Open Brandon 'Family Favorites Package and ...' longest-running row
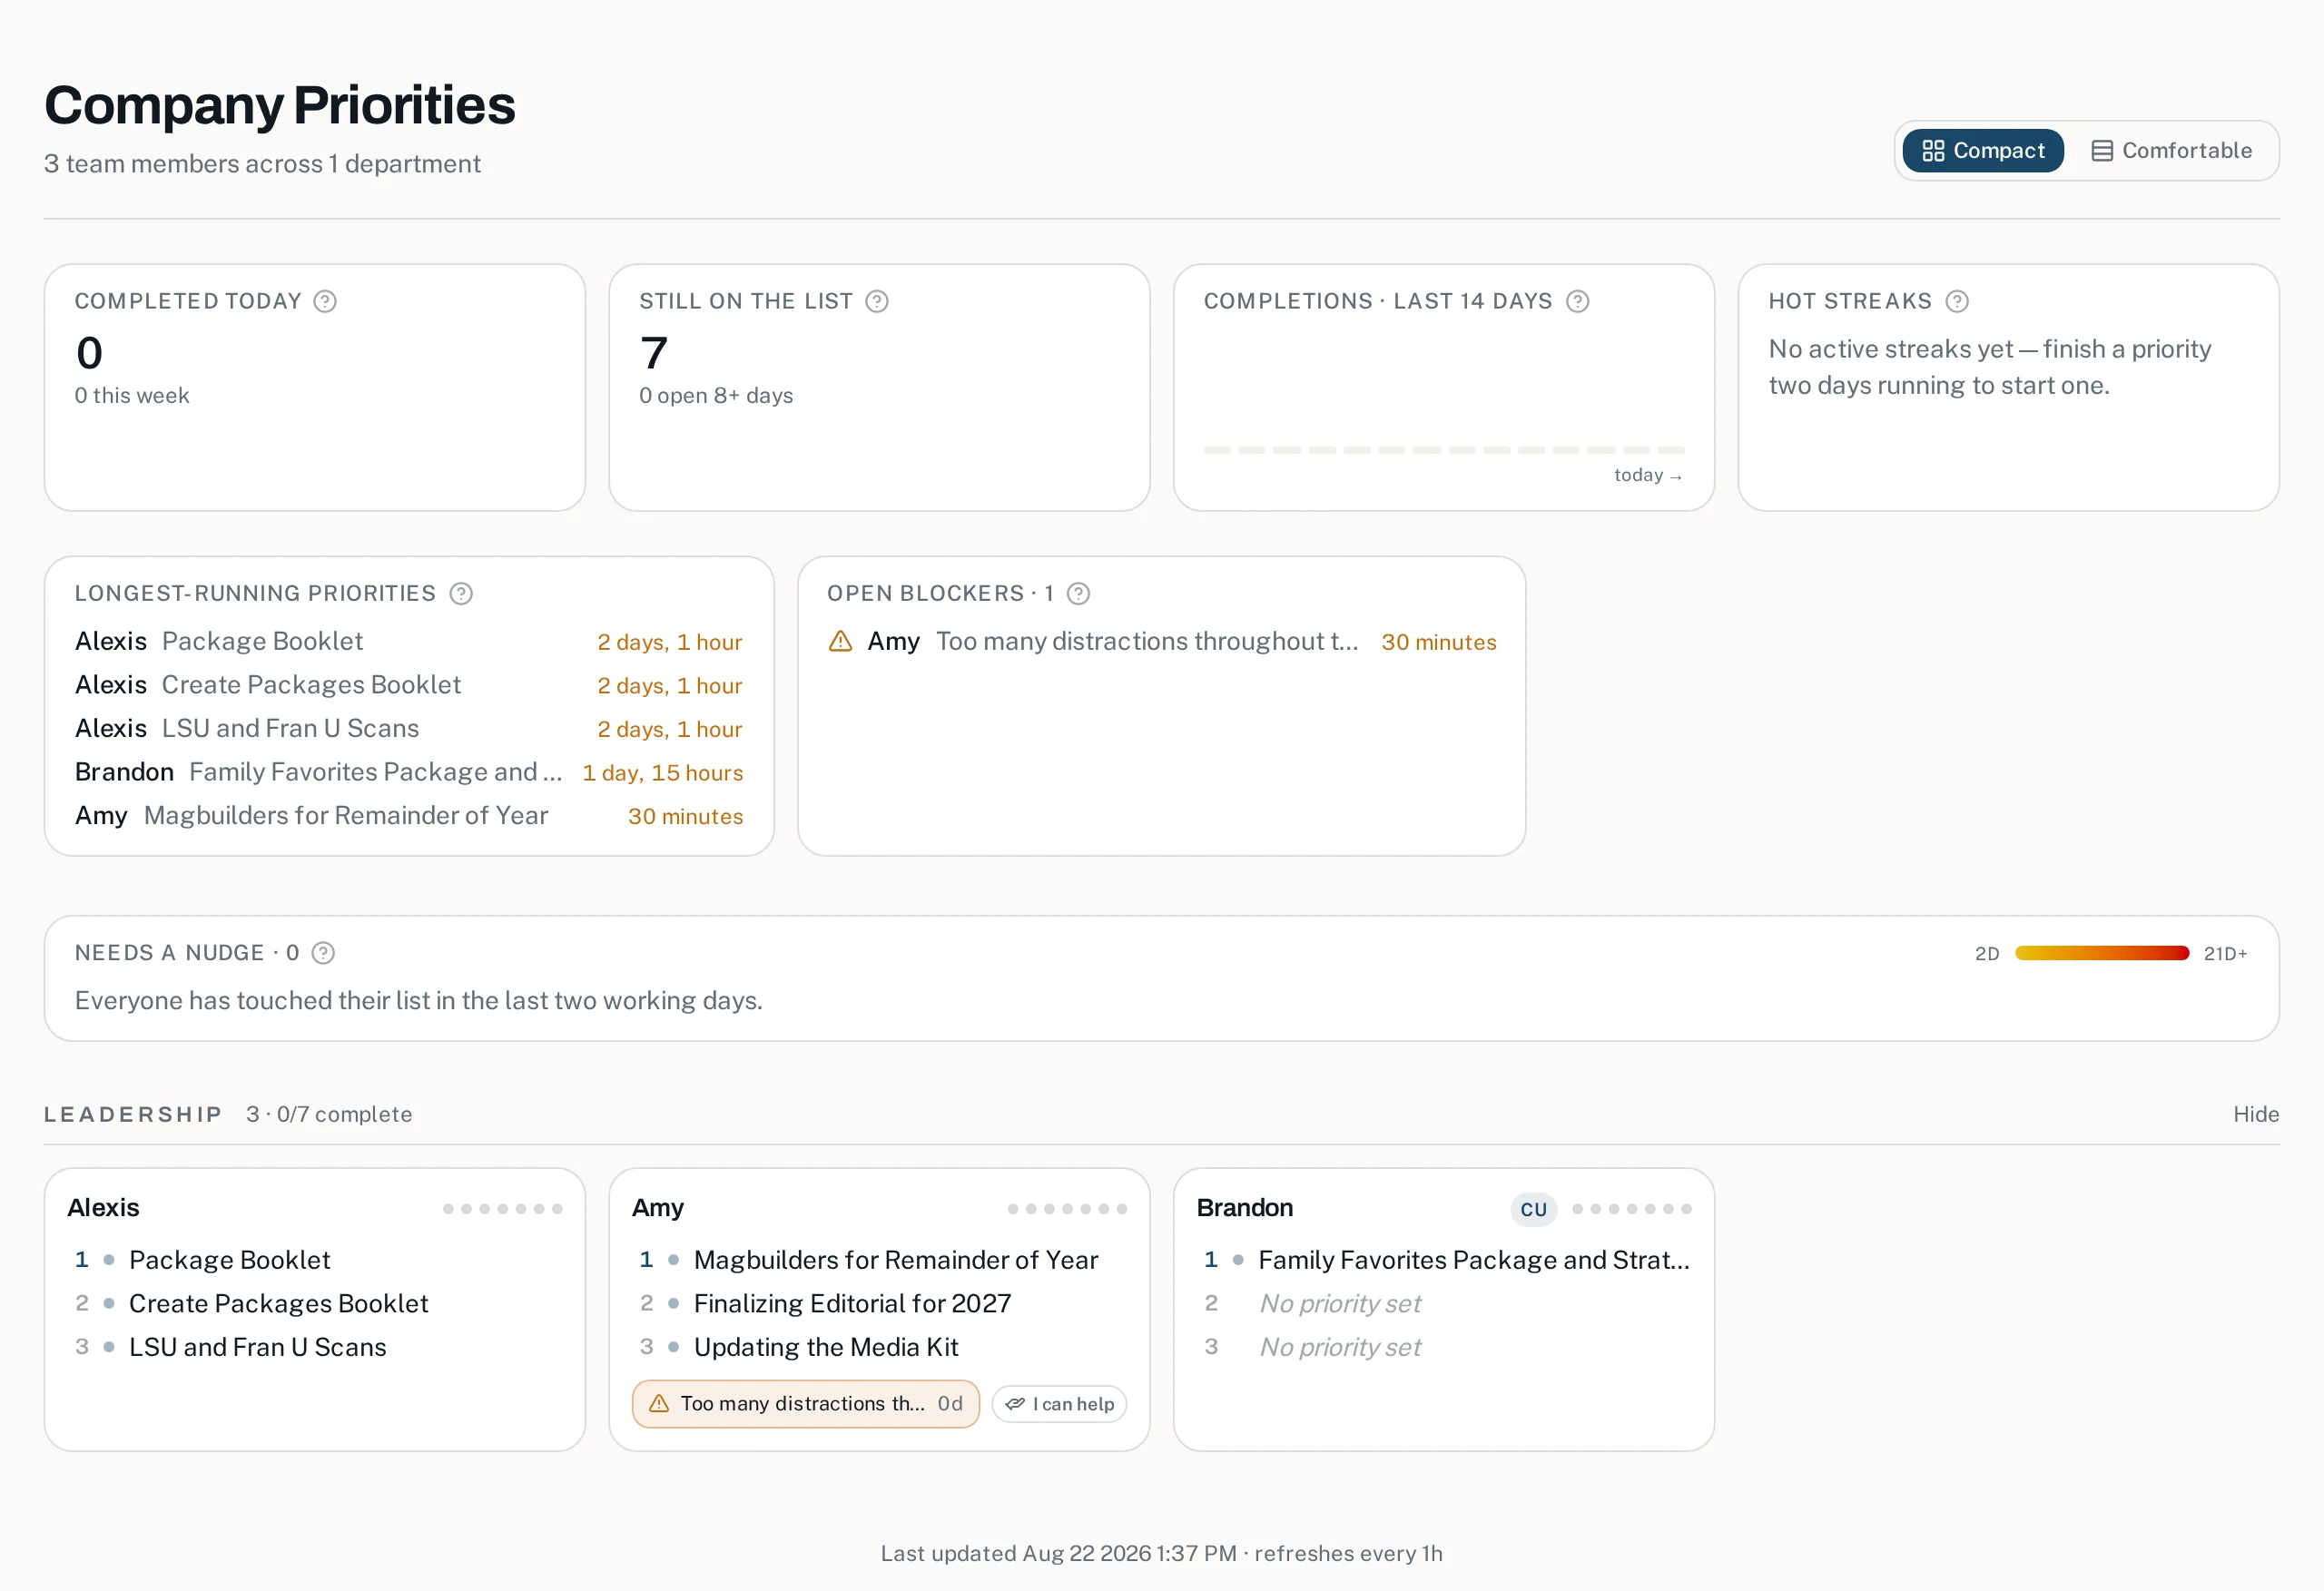 (409, 772)
